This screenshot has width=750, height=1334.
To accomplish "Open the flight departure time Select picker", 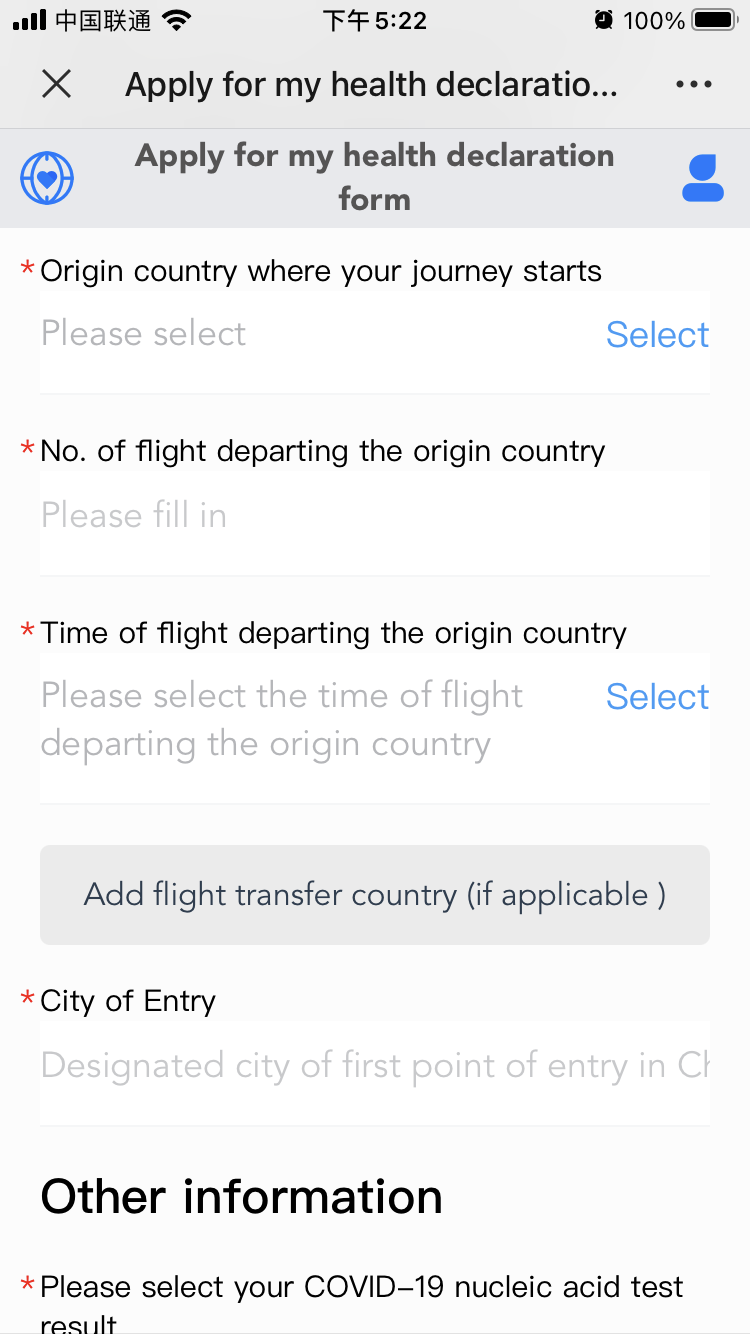I will click(x=657, y=697).
